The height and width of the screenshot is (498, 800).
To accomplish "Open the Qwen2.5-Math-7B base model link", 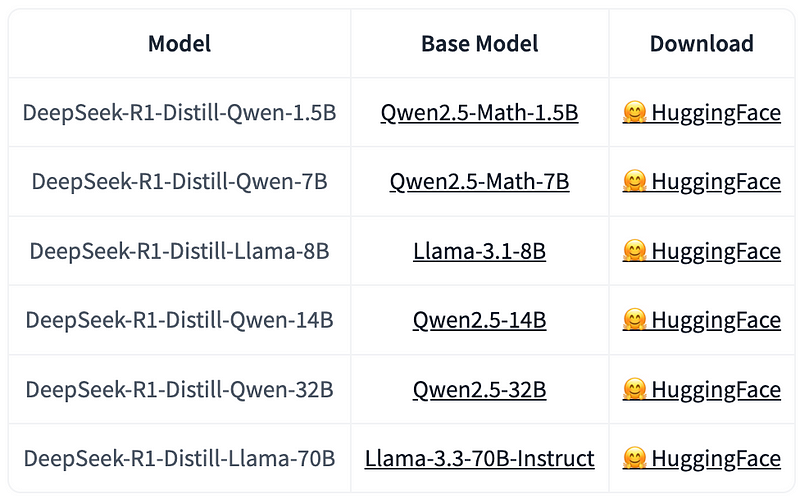I will click(479, 182).
